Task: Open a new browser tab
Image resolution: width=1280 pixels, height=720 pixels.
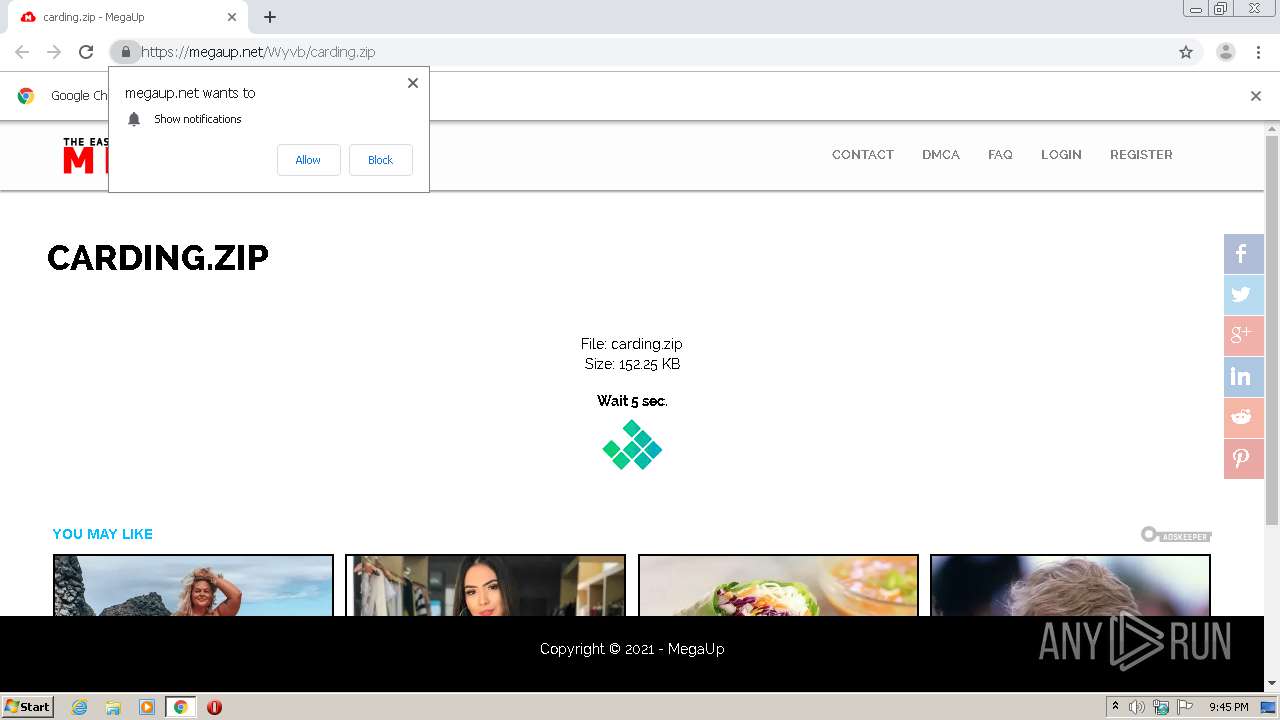Action: tap(270, 17)
